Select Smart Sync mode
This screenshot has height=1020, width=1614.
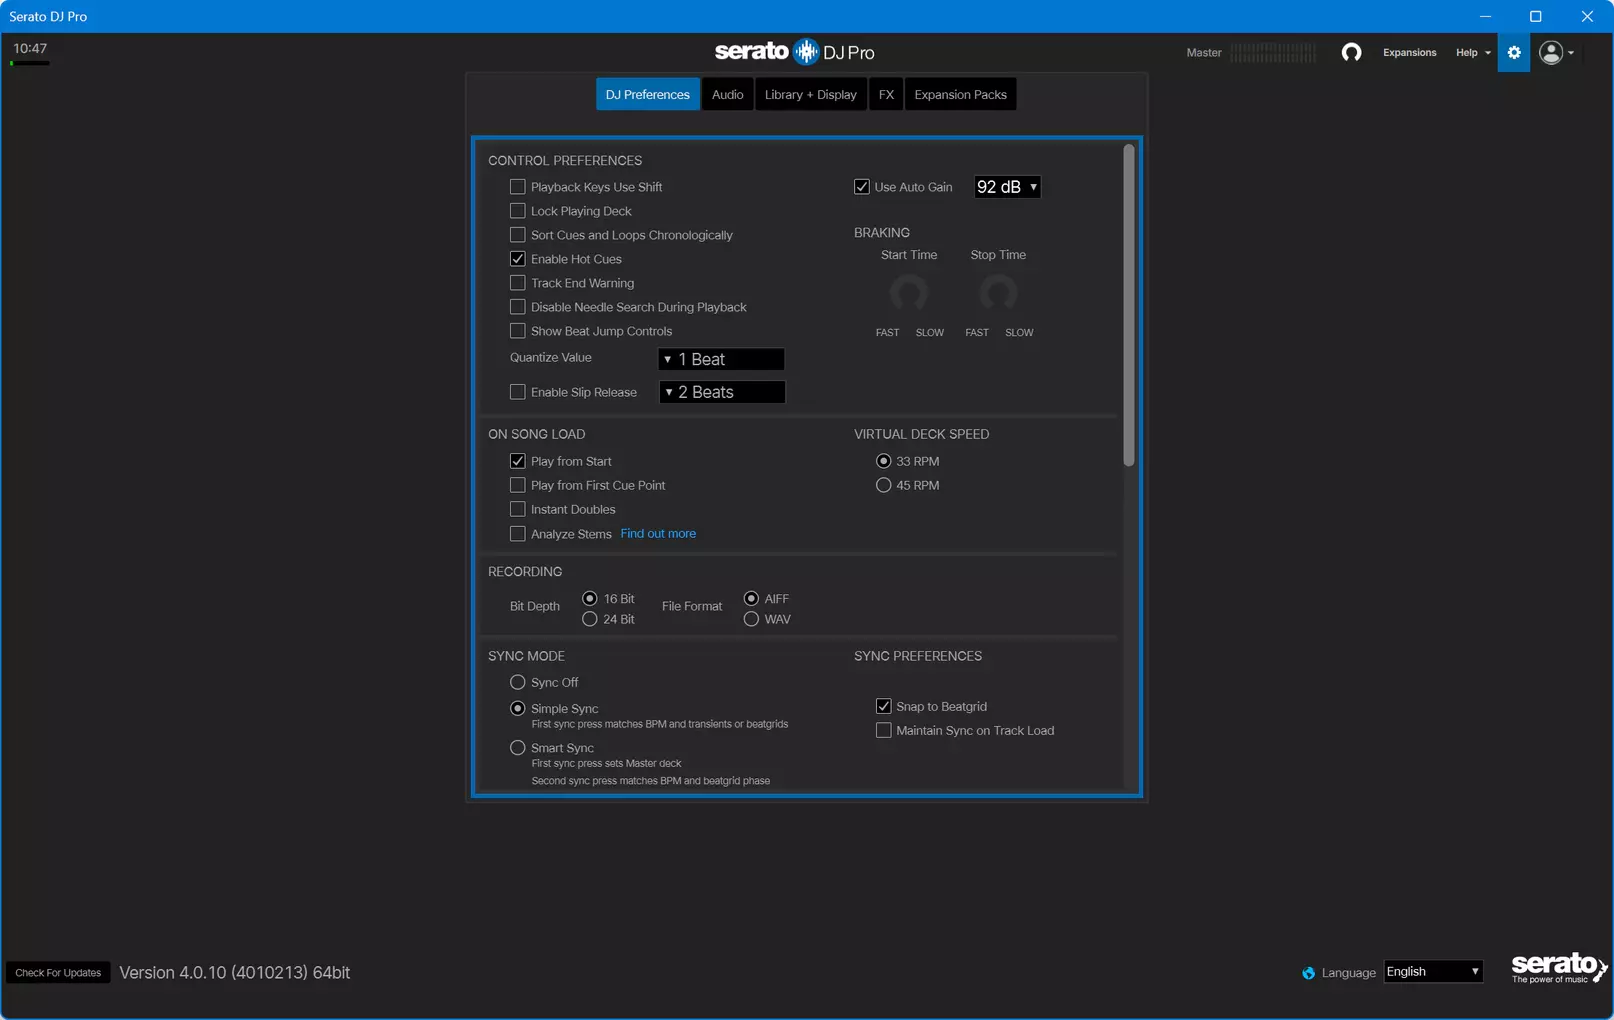517,747
